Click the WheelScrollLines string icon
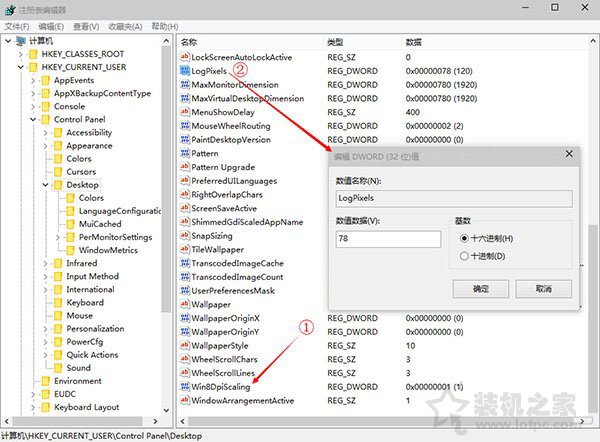This screenshot has height=442, width=600. (x=185, y=373)
